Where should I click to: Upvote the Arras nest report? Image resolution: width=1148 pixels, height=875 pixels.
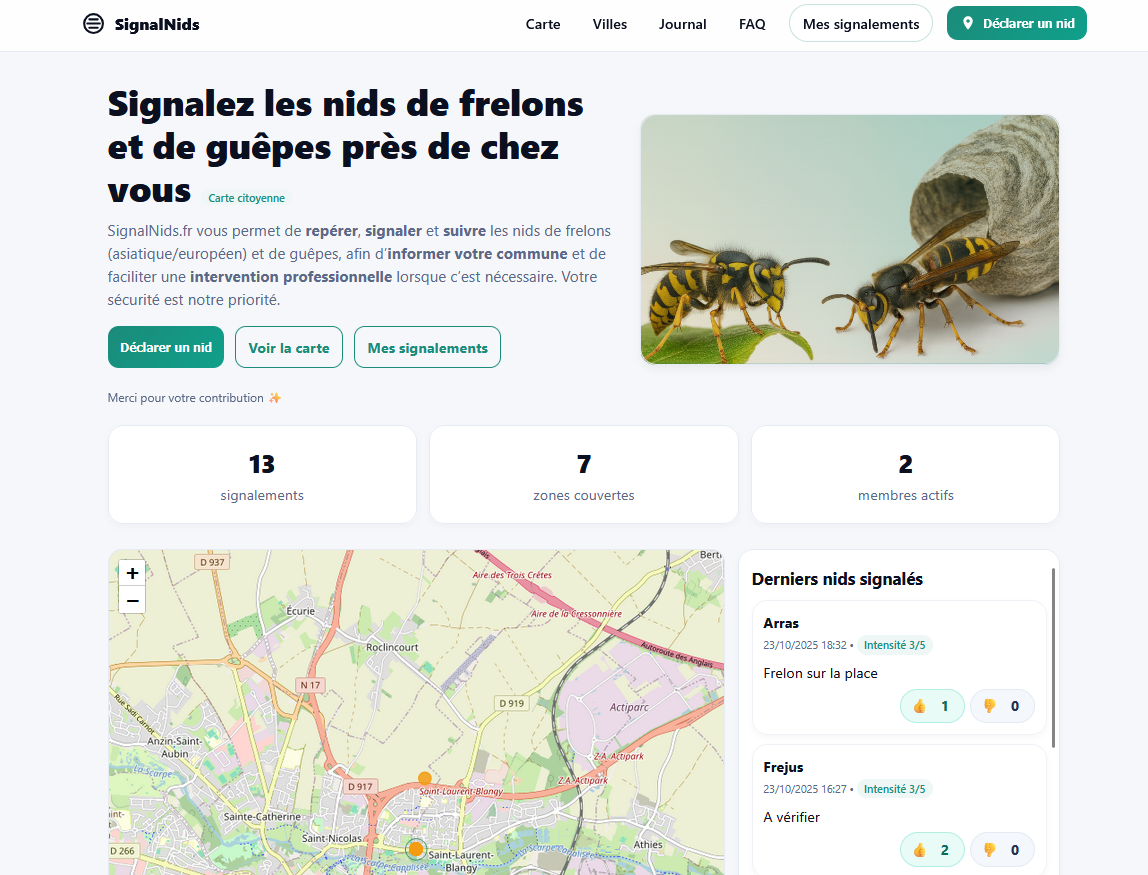(932, 706)
